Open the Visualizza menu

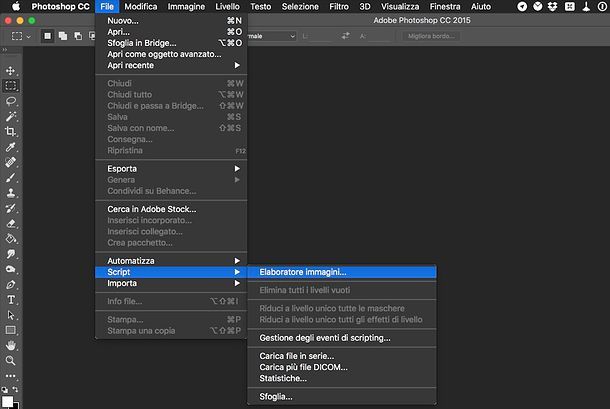(x=400, y=7)
